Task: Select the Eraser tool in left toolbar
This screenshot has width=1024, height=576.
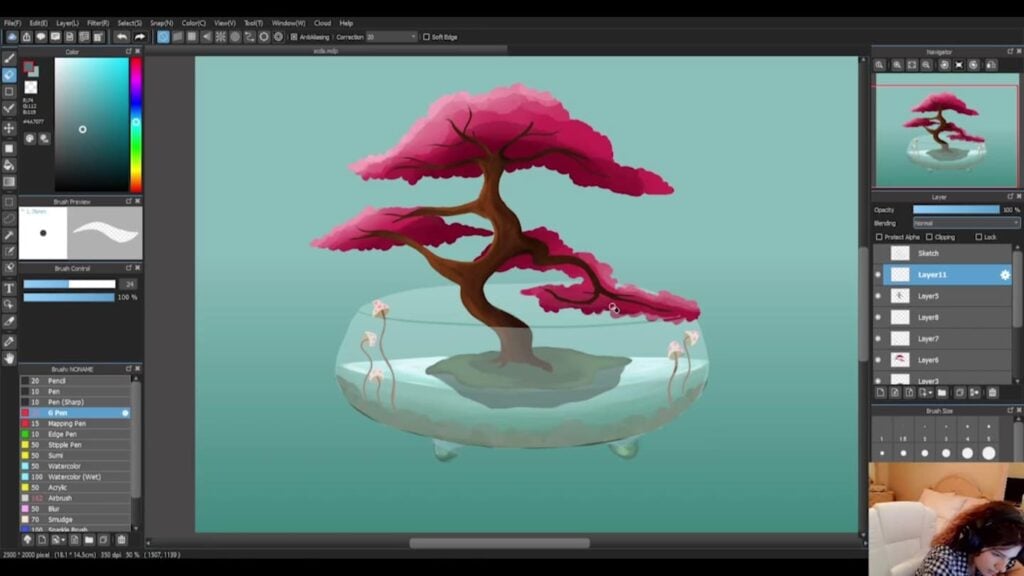Action: [x=9, y=75]
